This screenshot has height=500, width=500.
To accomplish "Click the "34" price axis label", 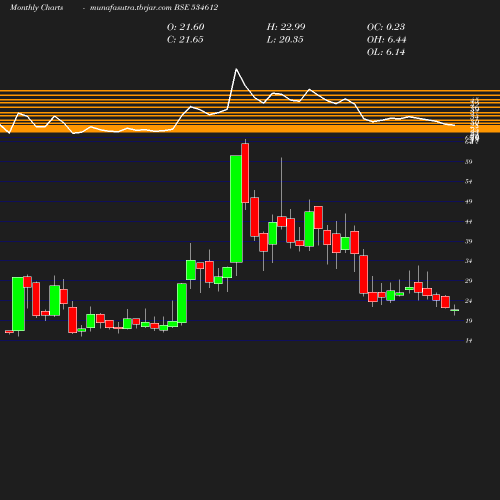I will click(469, 261).
